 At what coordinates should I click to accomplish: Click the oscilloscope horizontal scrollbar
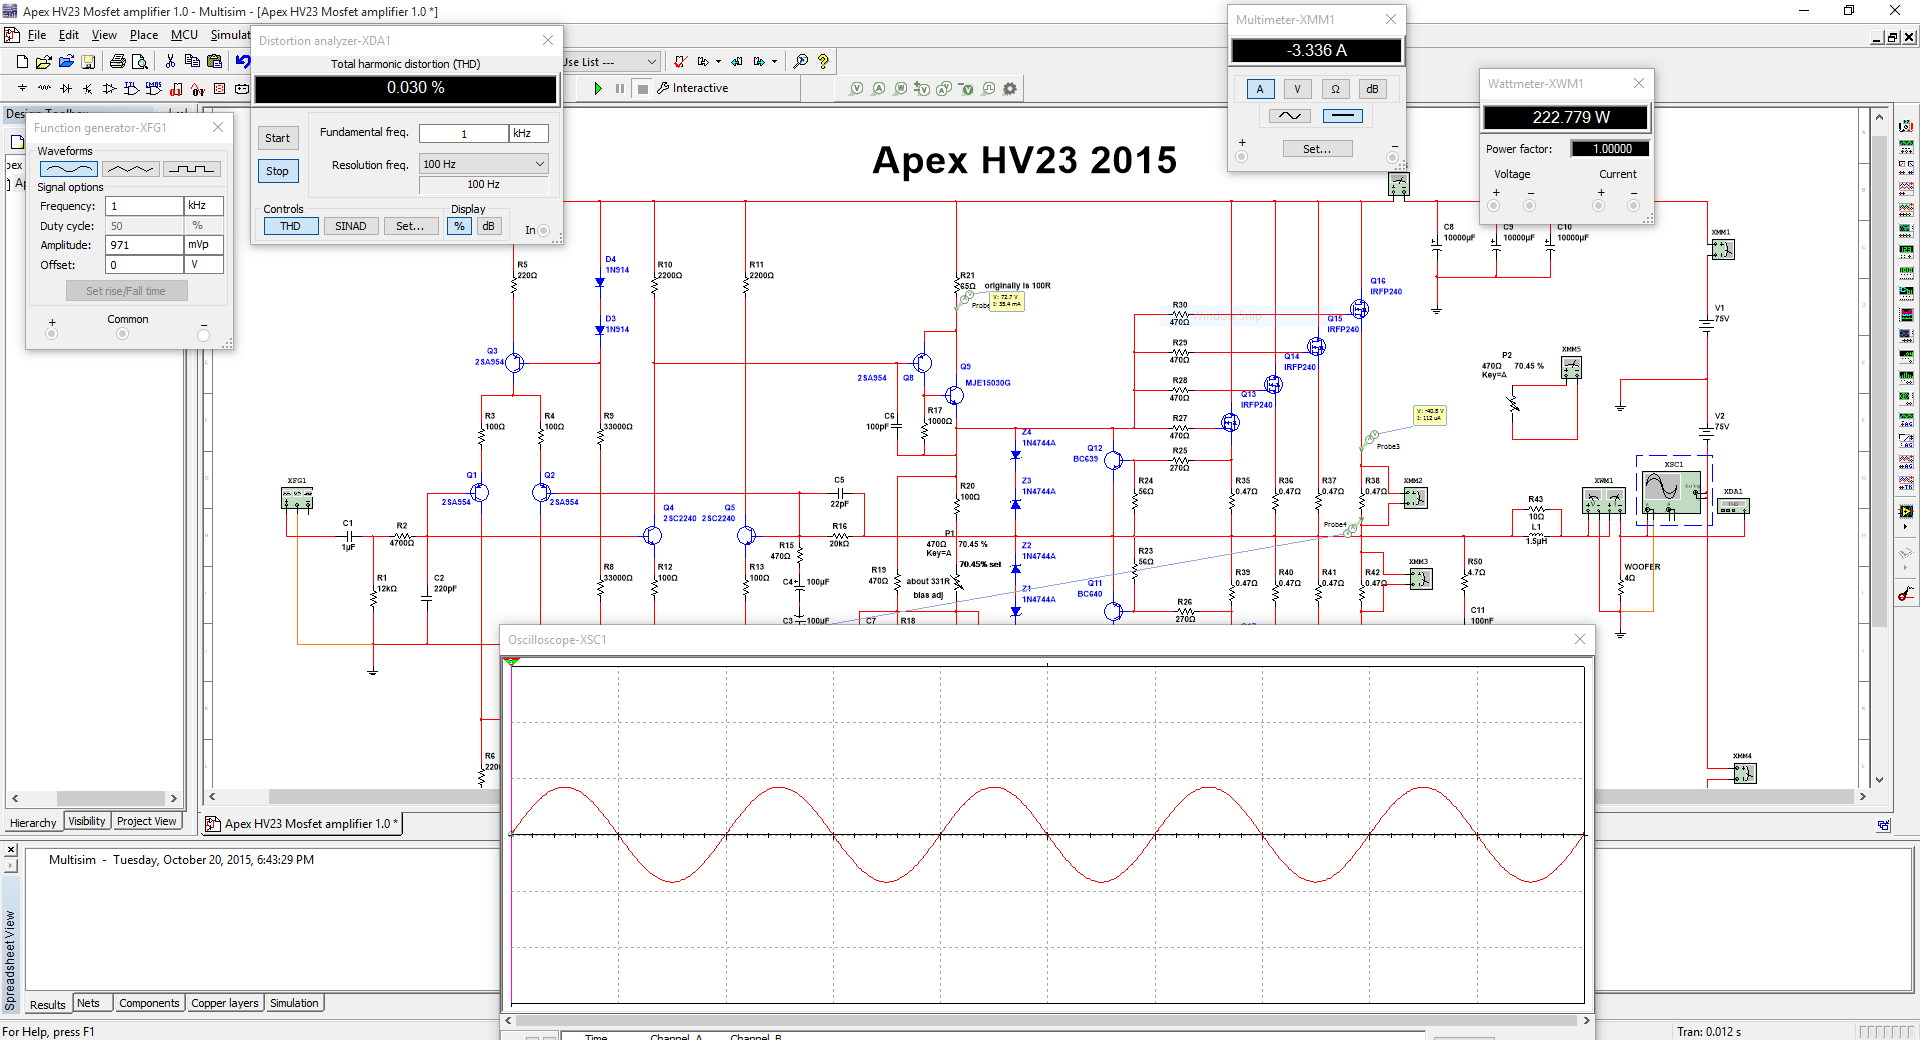point(1046,1021)
